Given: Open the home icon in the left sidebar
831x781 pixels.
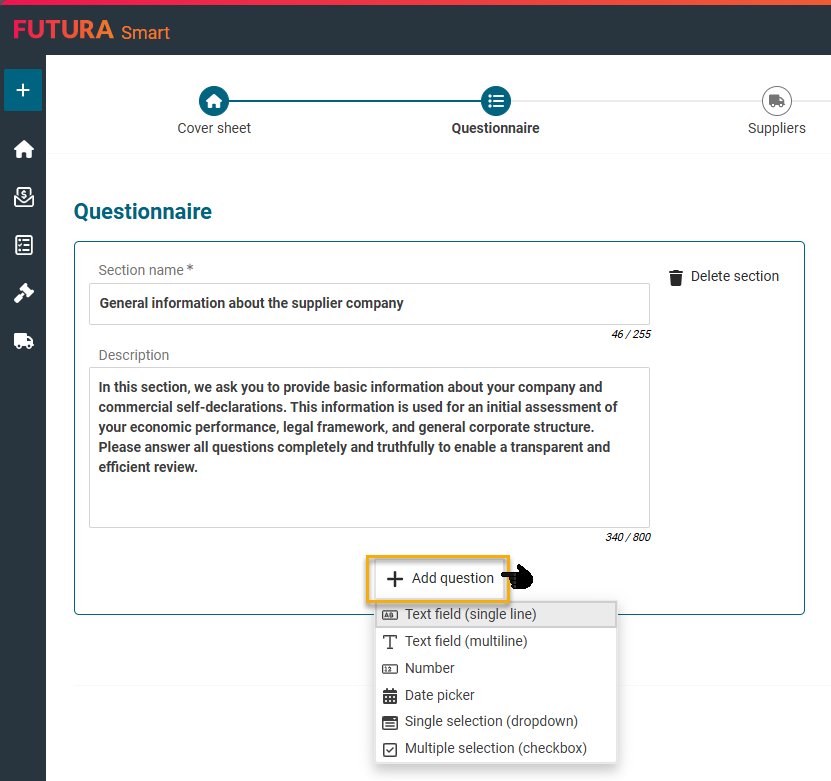Looking at the screenshot, I should tap(23, 149).
